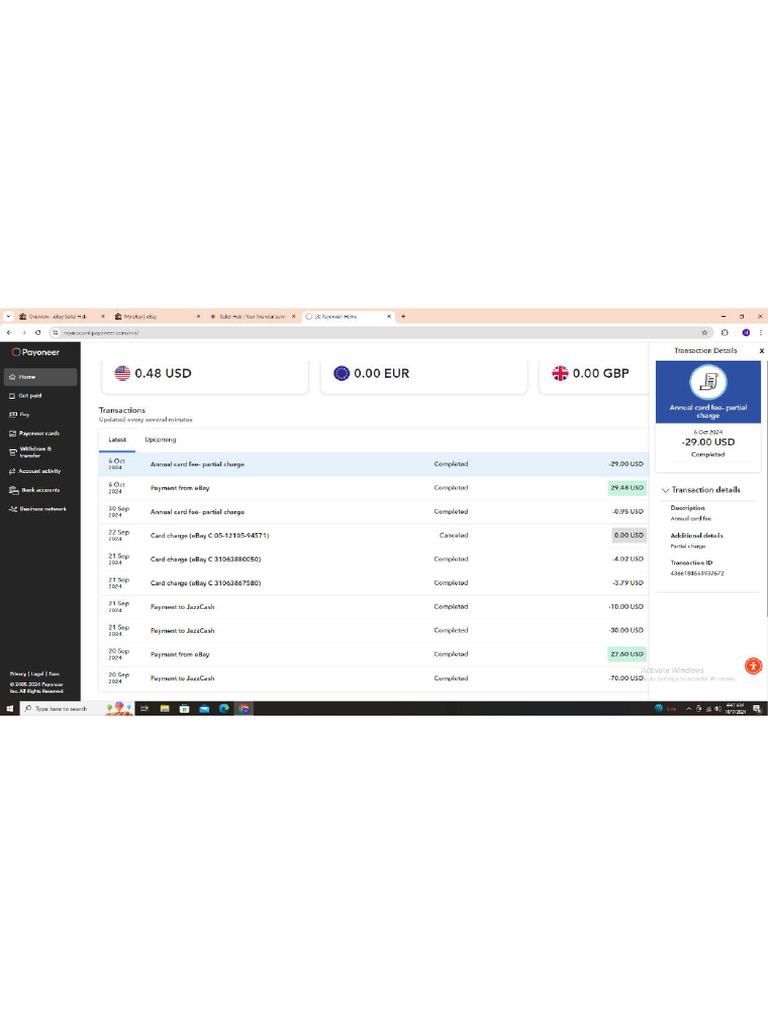Click the 0.00 EUR balance card
This screenshot has height=1024, width=768.
[x=424, y=374]
